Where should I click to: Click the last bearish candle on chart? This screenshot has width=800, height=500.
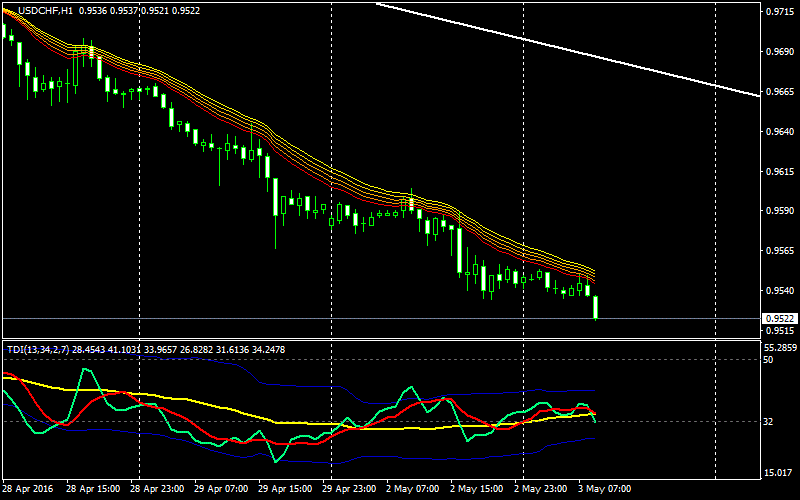tap(596, 307)
